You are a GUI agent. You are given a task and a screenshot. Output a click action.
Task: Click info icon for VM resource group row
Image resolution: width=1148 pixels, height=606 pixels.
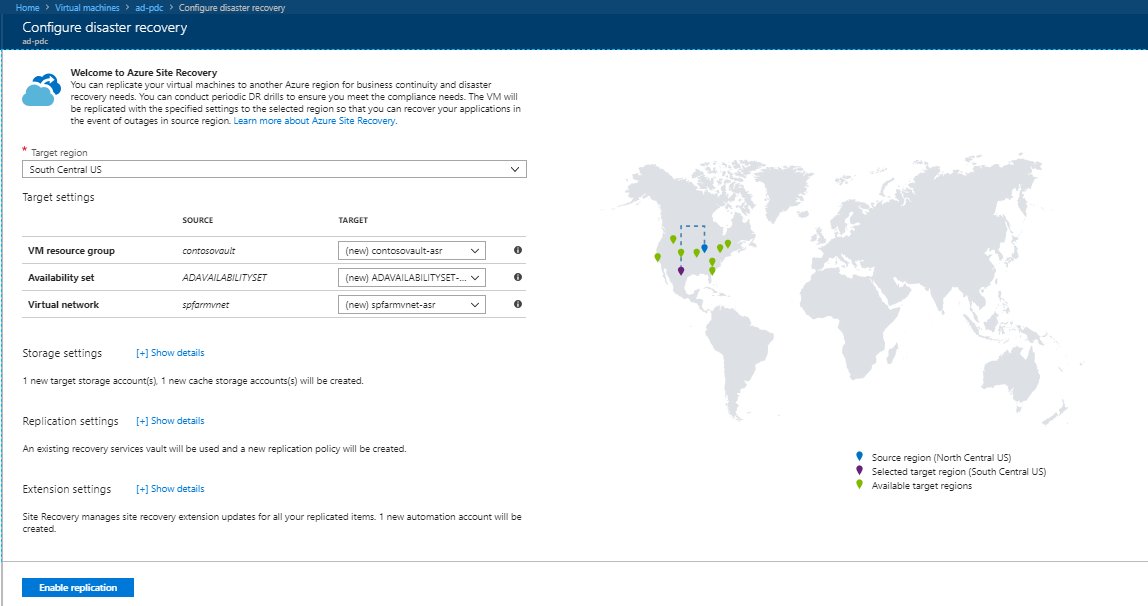pos(518,250)
